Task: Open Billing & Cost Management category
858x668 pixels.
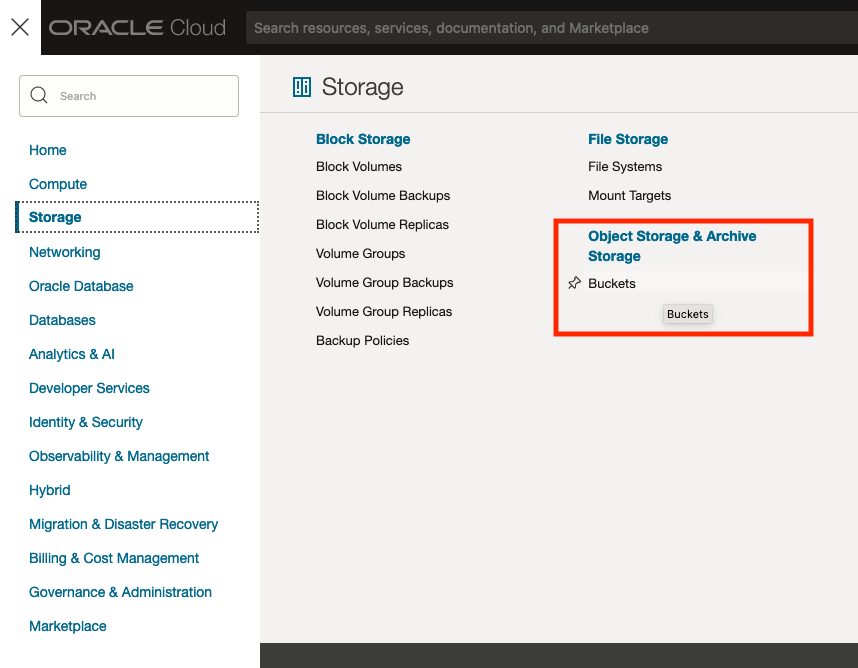Action: pyautogui.click(x=114, y=558)
